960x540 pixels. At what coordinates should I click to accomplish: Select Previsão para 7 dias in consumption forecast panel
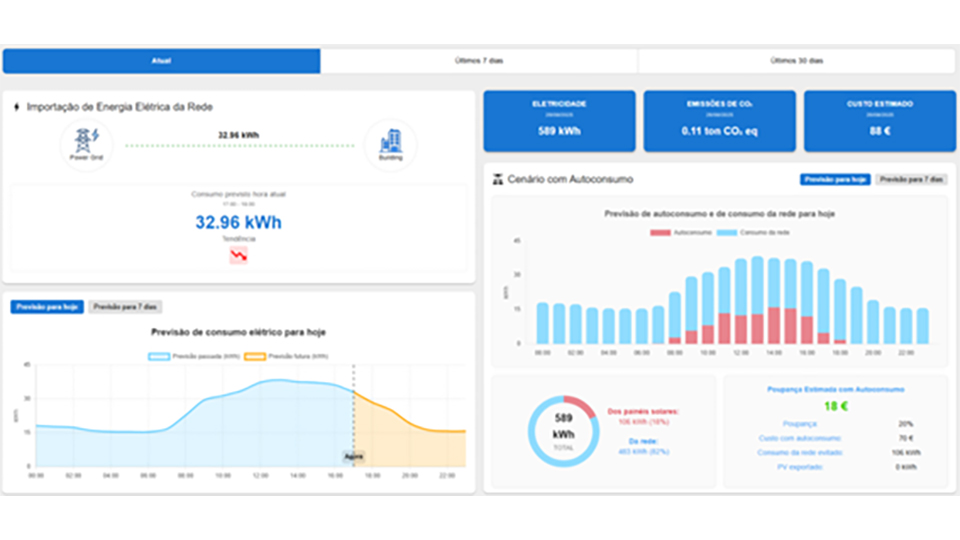126,307
